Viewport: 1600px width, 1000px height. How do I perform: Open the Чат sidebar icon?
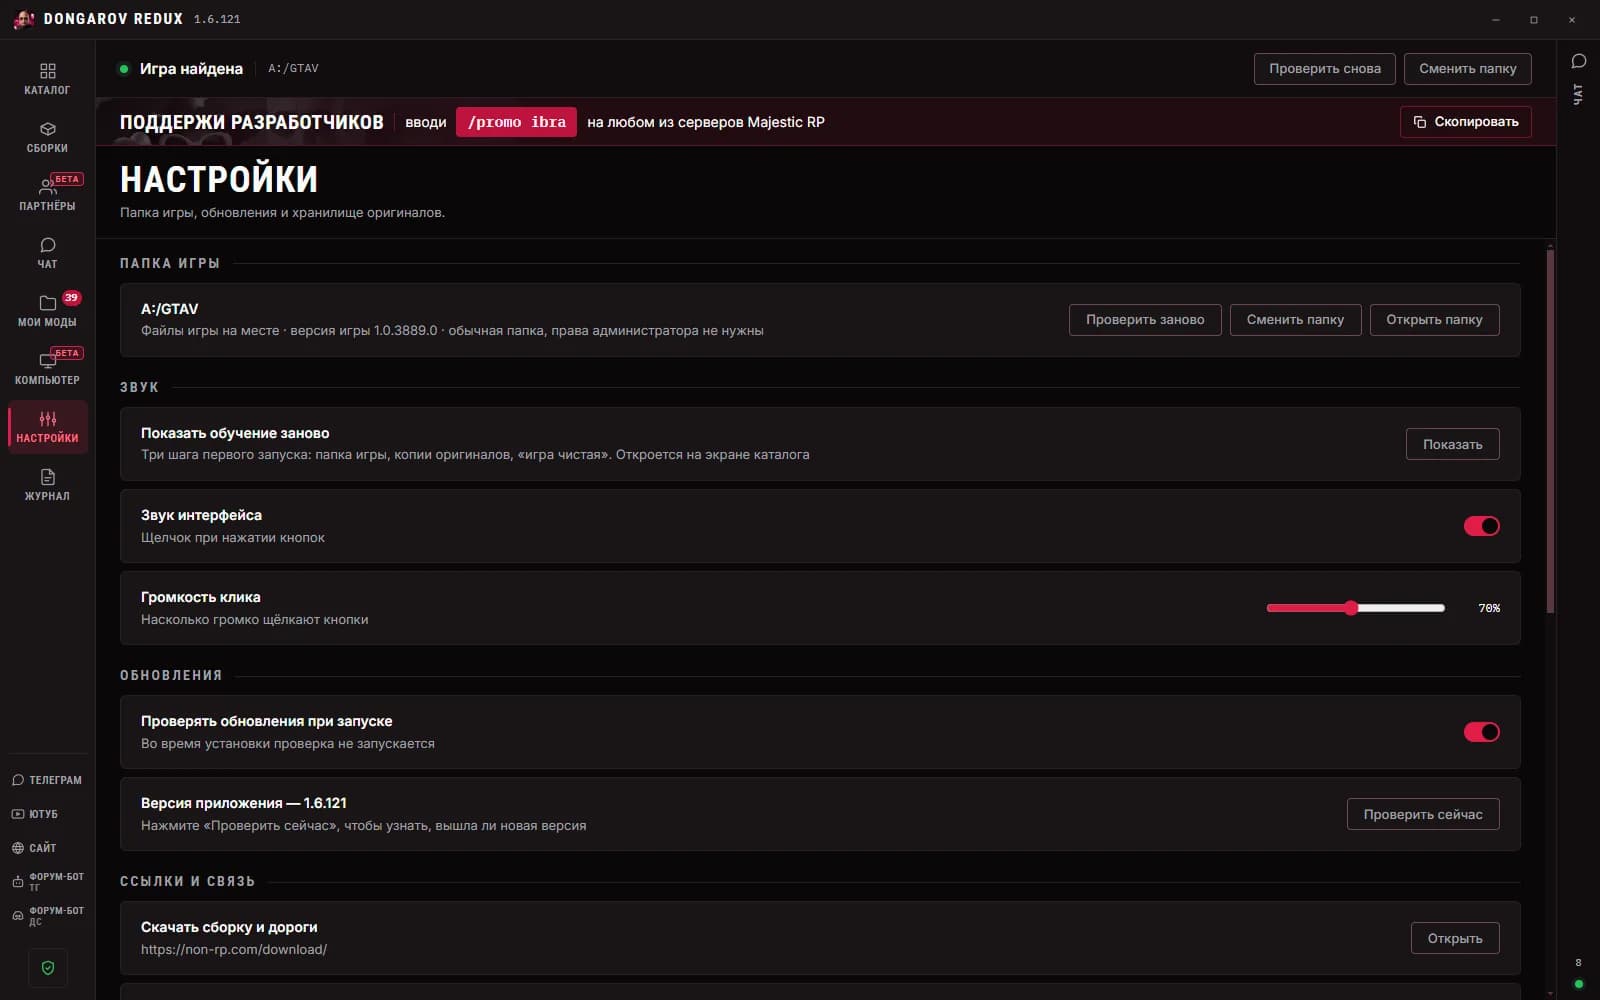(x=47, y=253)
